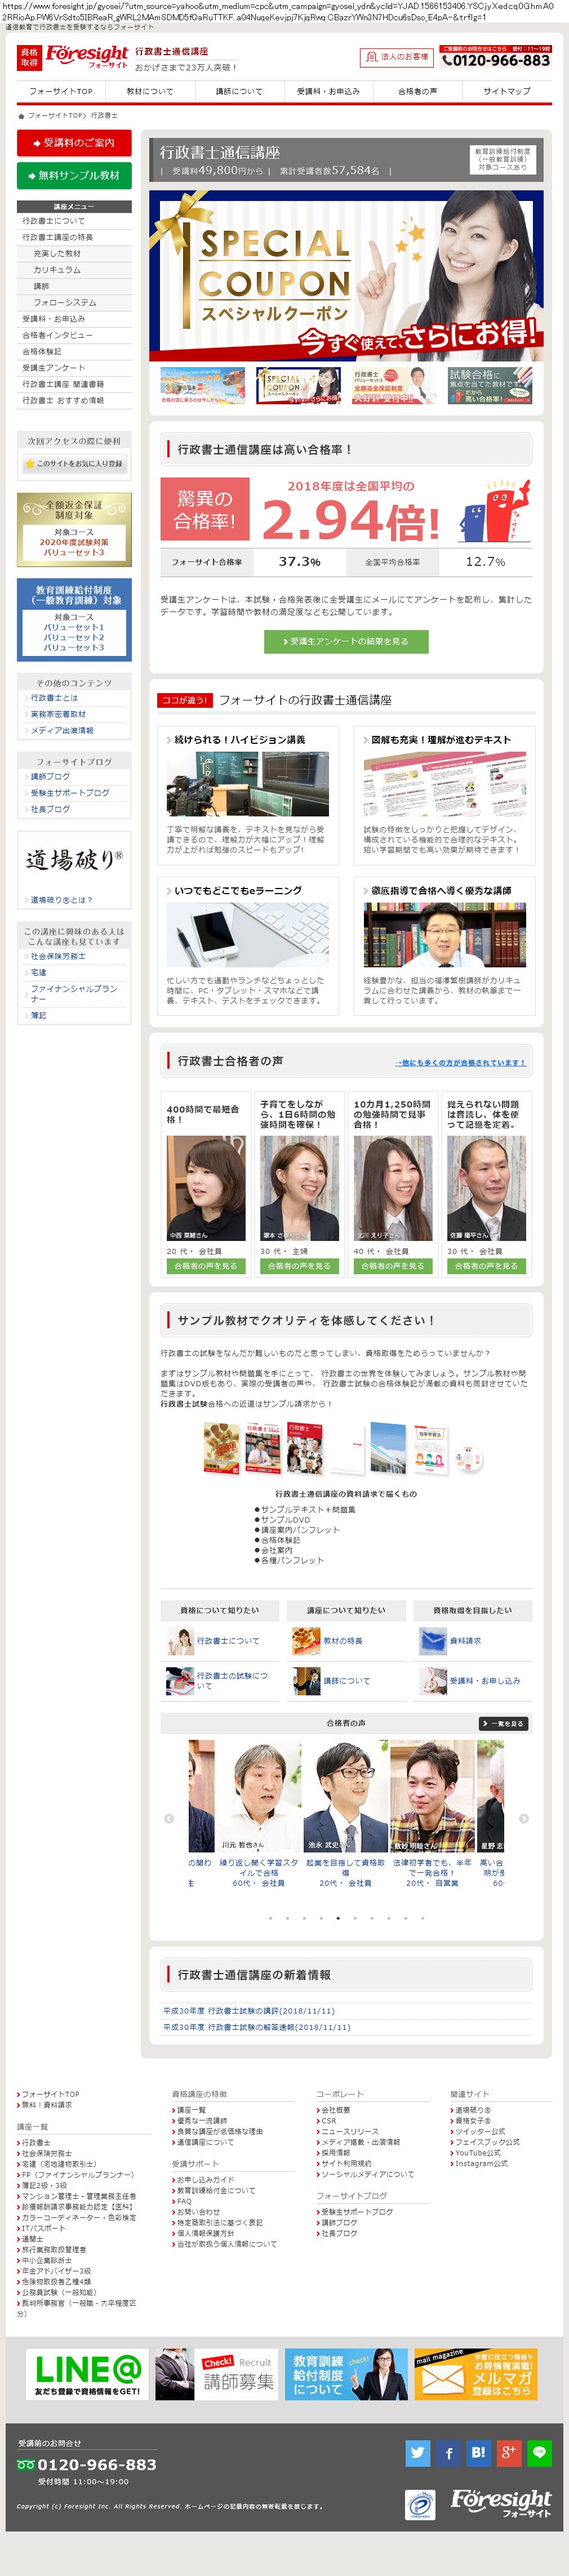
Task: Click the 講師募集 Recruit footer banner
Action: (216, 2375)
